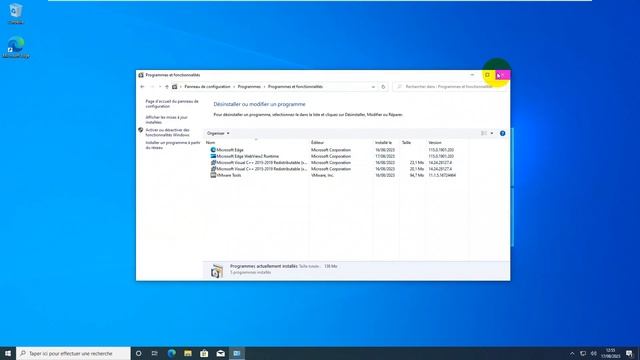The height and width of the screenshot is (360, 640).
Task: Open the Microsoft Edge desktop shortcut
Action: click(x=16, y=47)
